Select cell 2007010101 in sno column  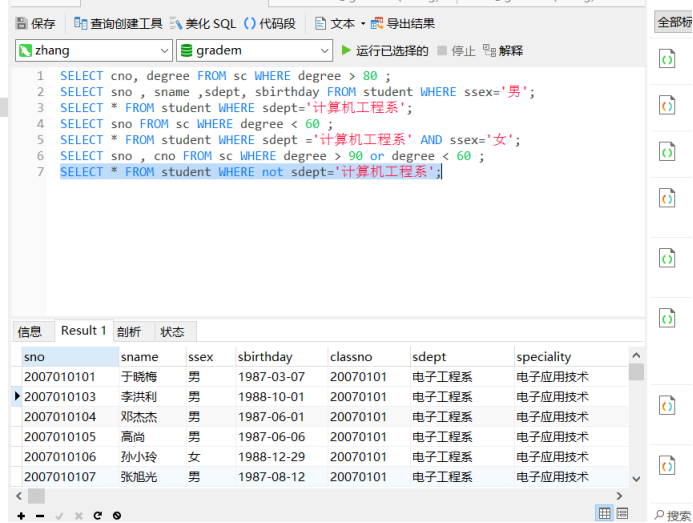click(x=70, y=377)
